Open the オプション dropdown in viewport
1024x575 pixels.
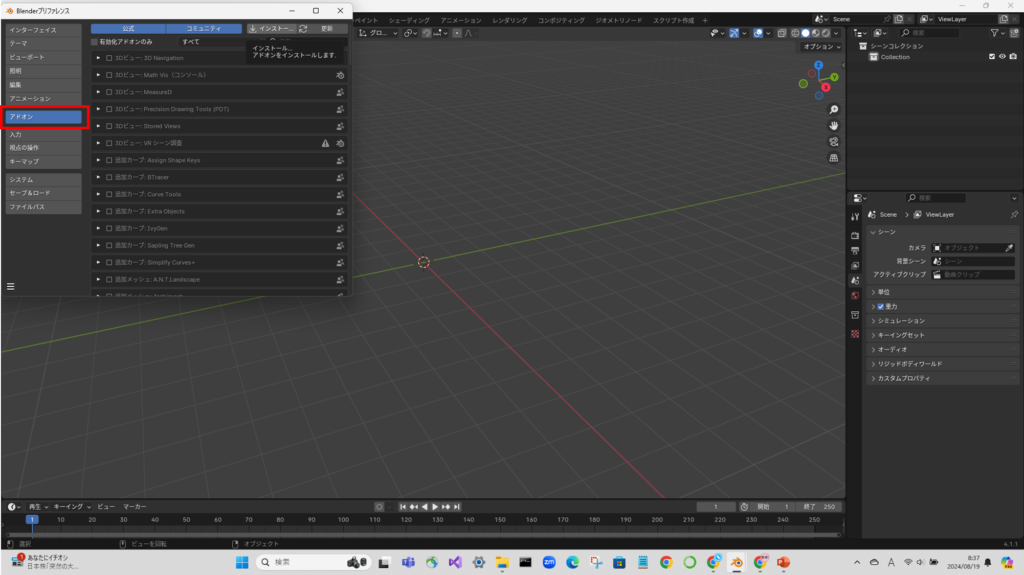pos(822,47)
